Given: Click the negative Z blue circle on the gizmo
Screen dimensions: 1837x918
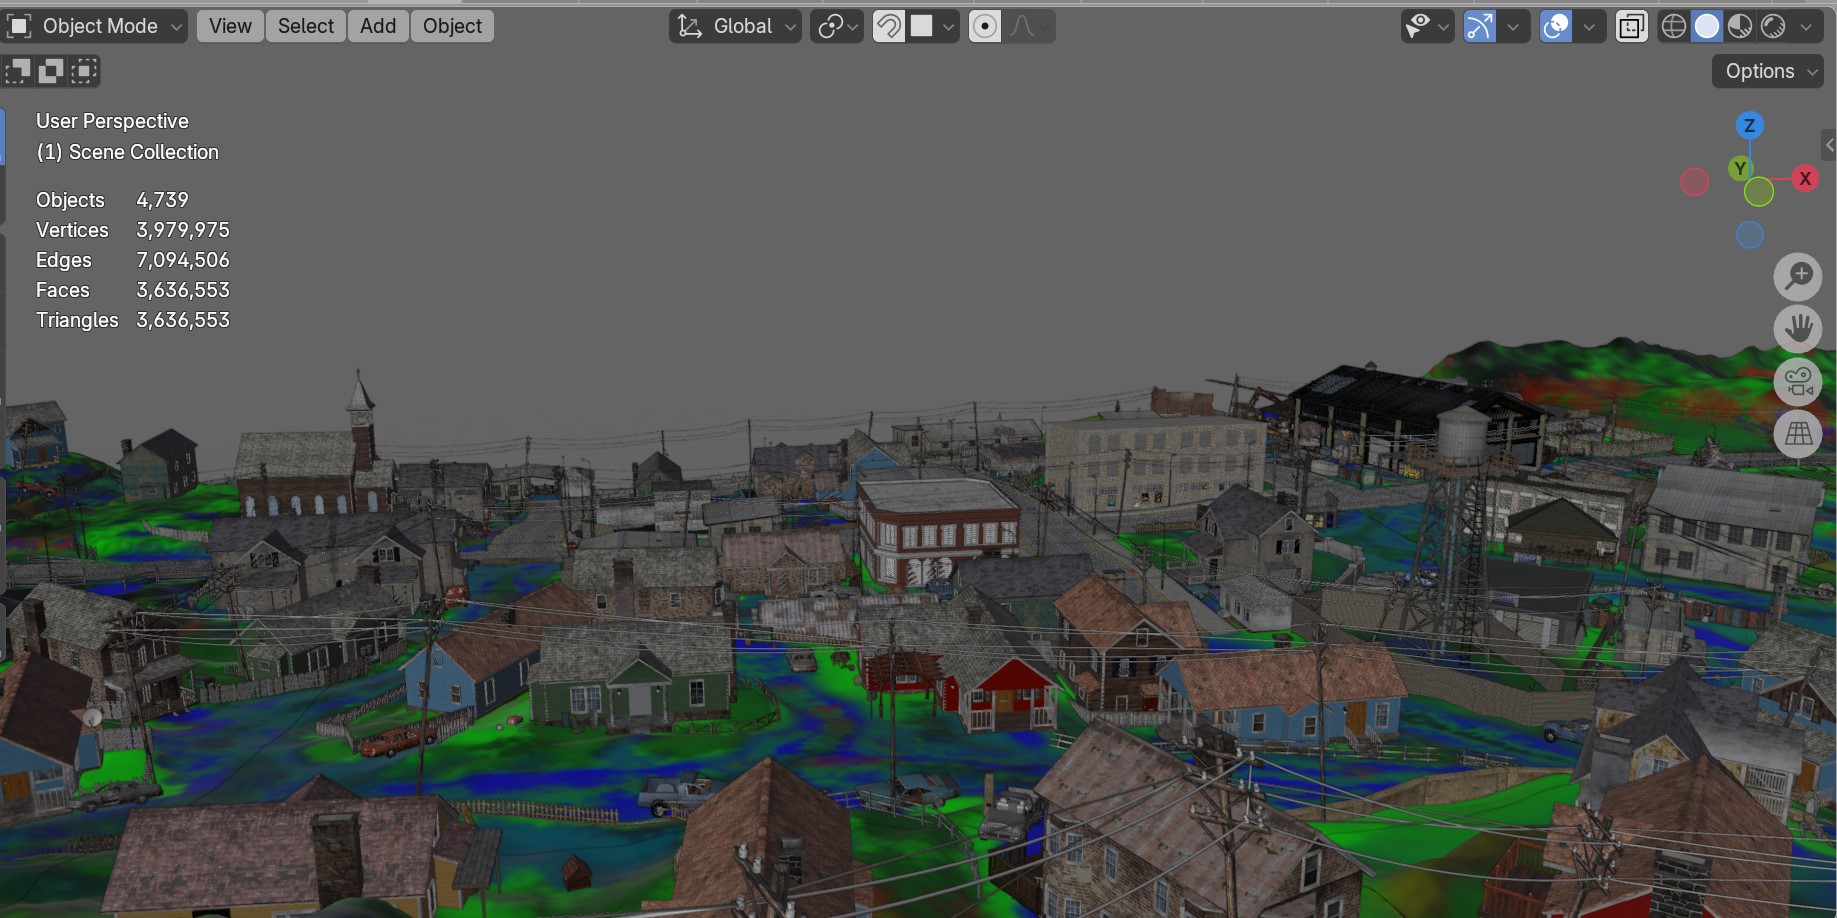Looking at the screenshot, I should tap(1750, 235).
